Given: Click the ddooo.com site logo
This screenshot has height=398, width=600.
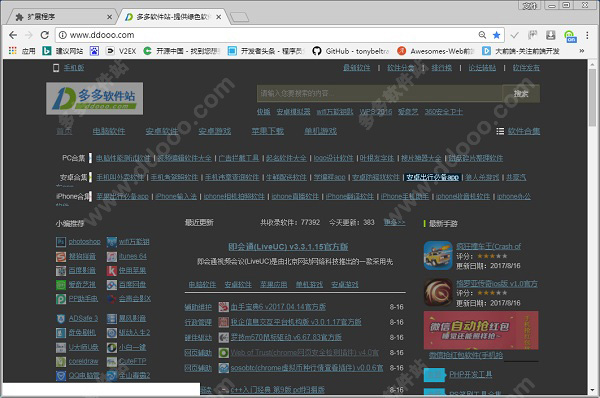Looking at the screenshot, I should [x=95, y=98].
